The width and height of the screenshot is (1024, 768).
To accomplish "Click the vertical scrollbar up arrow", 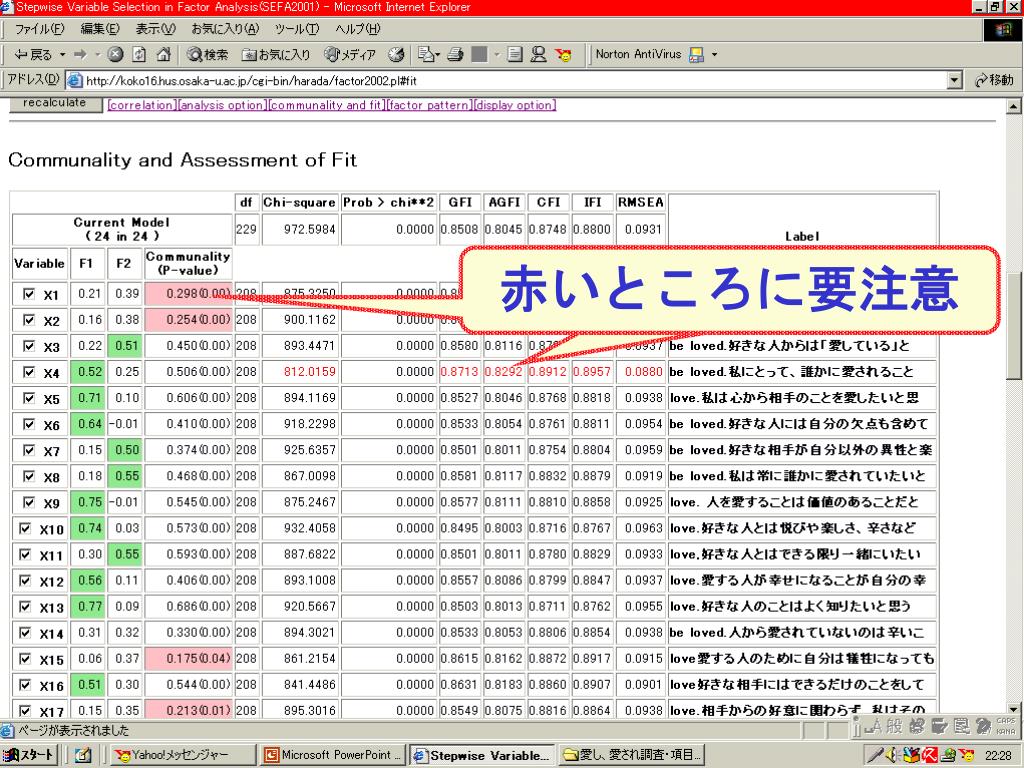I will coord(1013,105).
